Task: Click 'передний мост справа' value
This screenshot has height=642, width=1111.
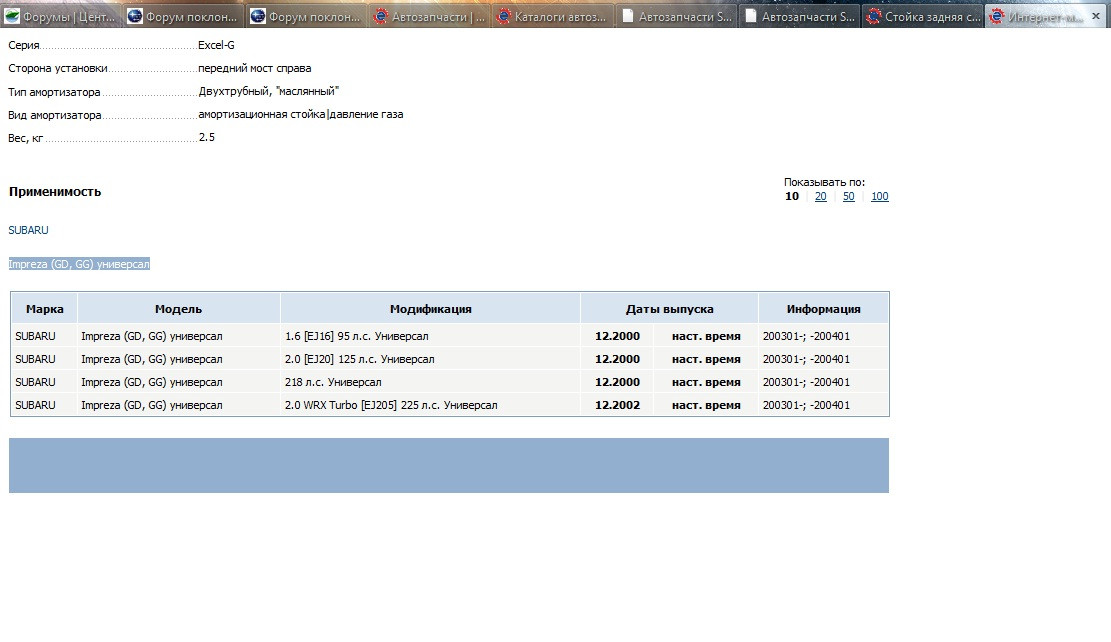Action: click(x=254, y=69)
